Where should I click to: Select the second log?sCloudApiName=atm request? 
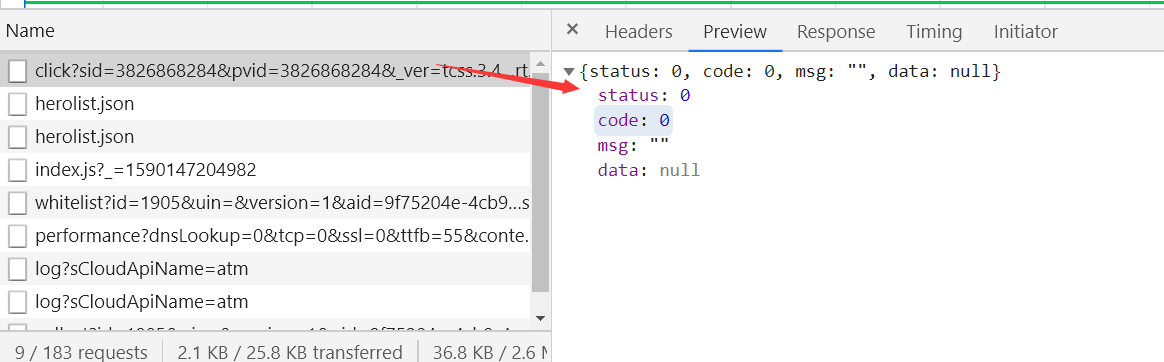(x=266, y=302)
